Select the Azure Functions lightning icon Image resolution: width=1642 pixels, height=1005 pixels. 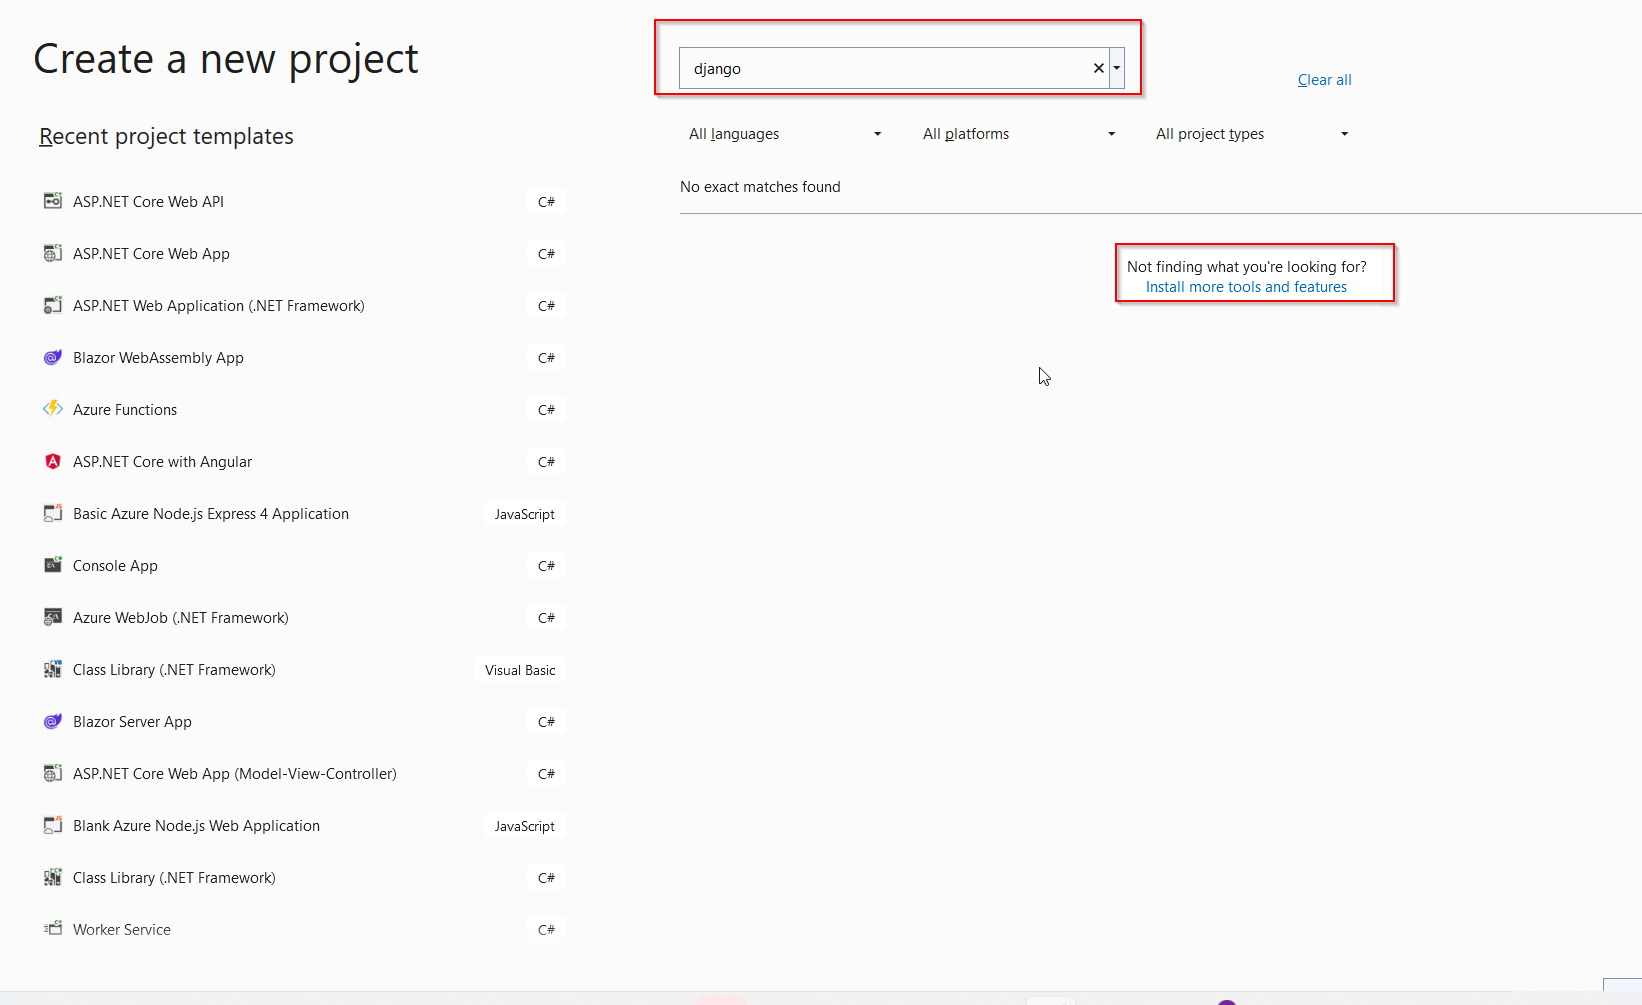point(53,409)
